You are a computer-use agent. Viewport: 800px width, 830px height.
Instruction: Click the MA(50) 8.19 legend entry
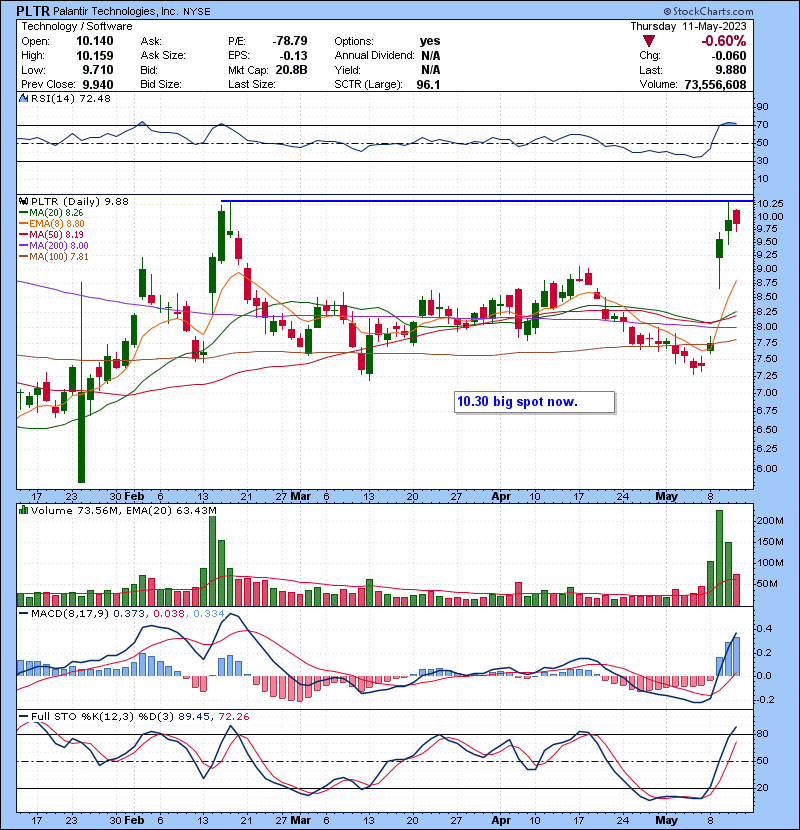(x=51, y=234)
